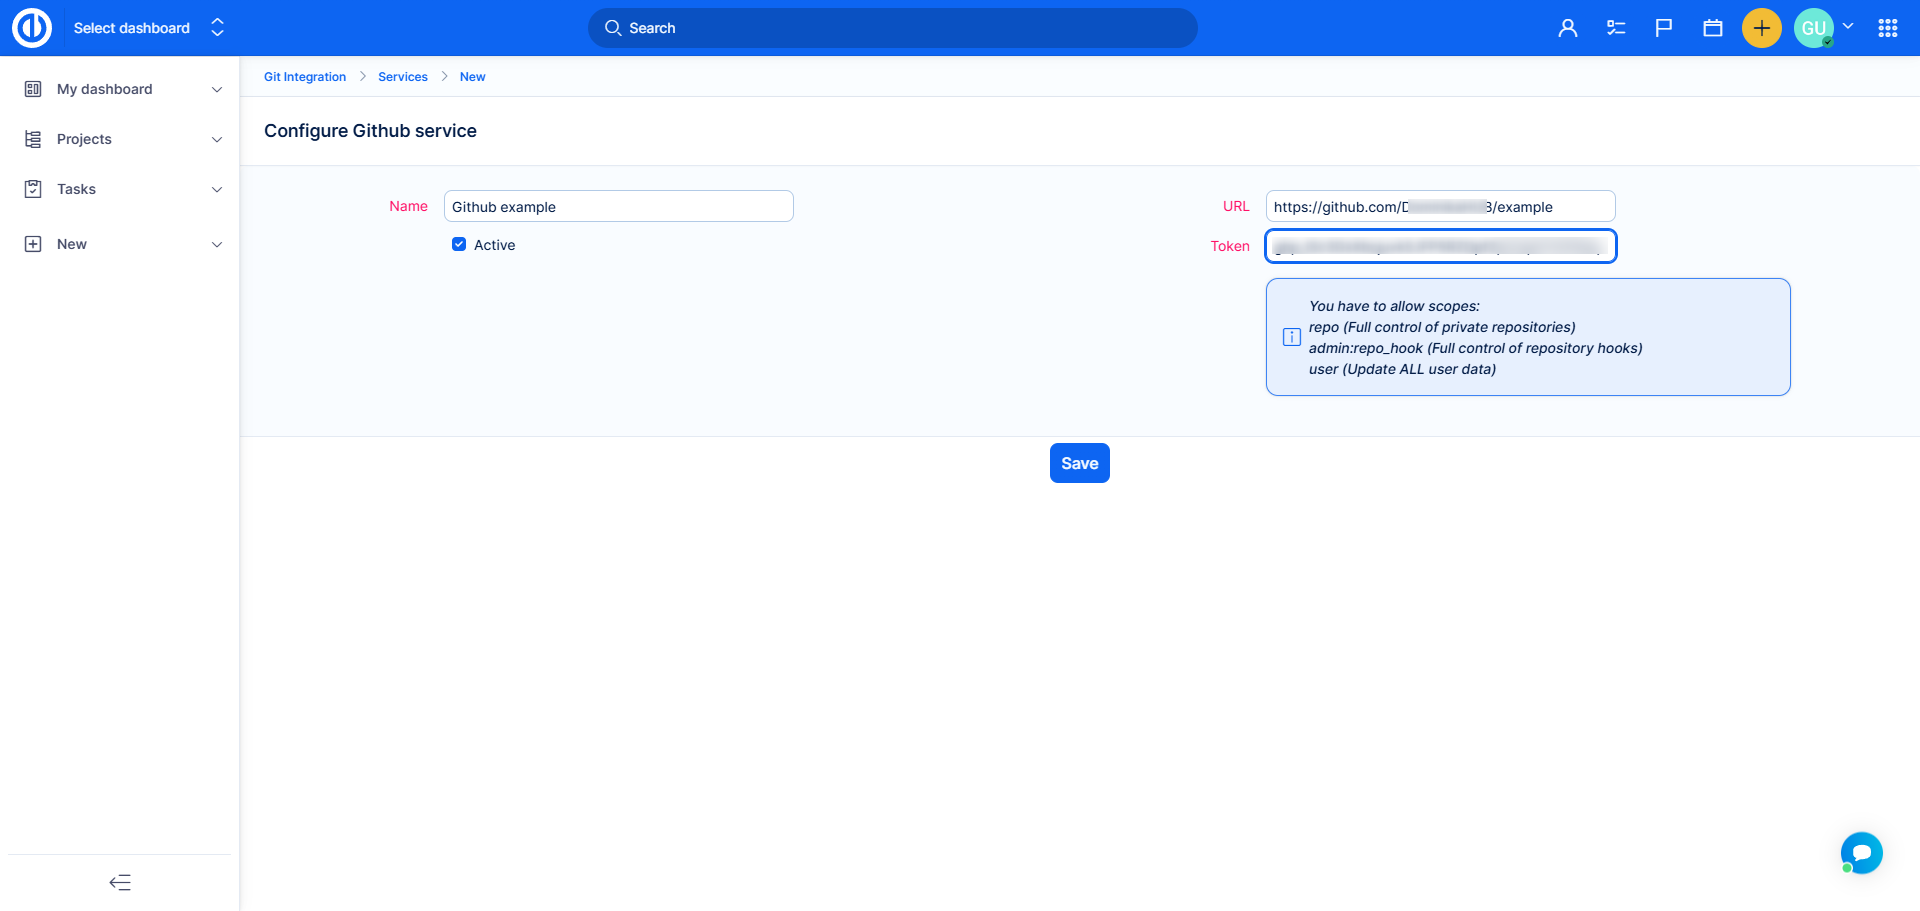
Task: Click the flag icon in top bar
Action: click(x=1663, y=28)
